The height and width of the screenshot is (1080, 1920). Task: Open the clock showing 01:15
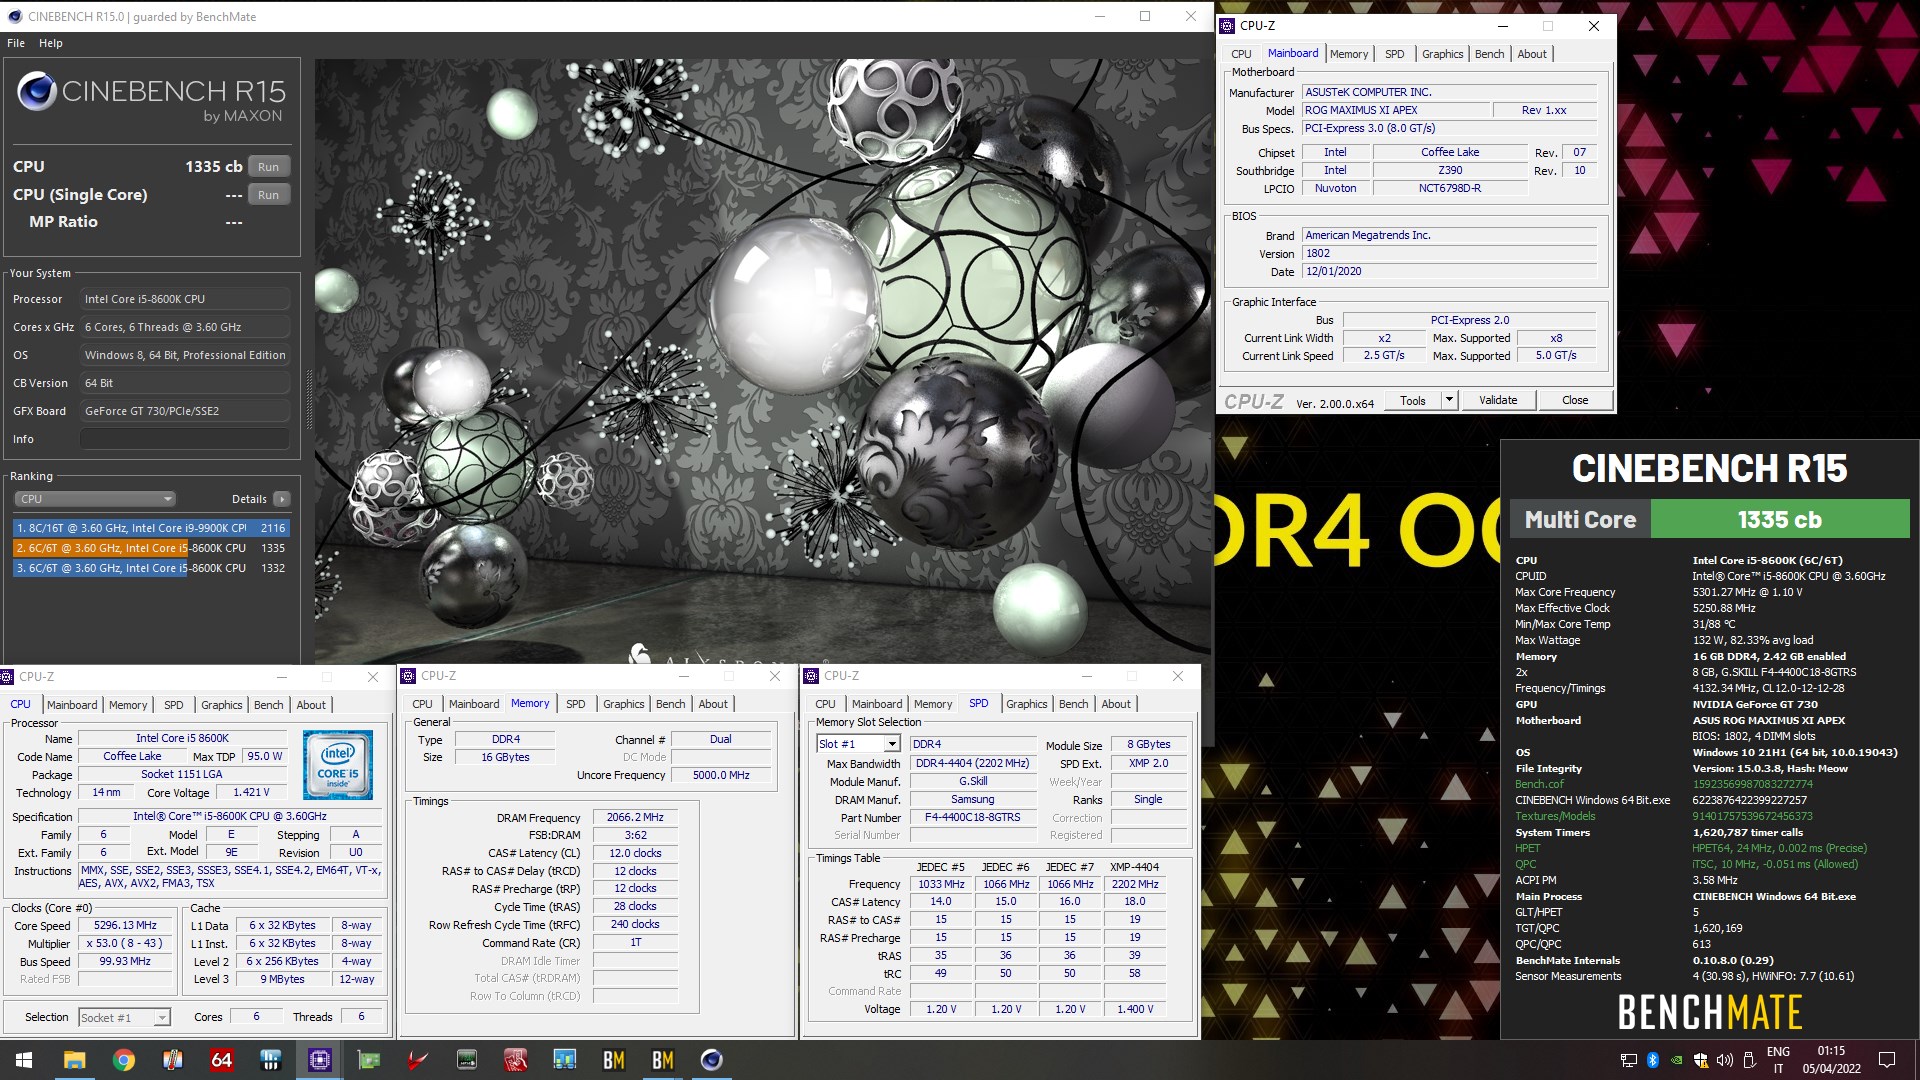coord(1832,1060)
